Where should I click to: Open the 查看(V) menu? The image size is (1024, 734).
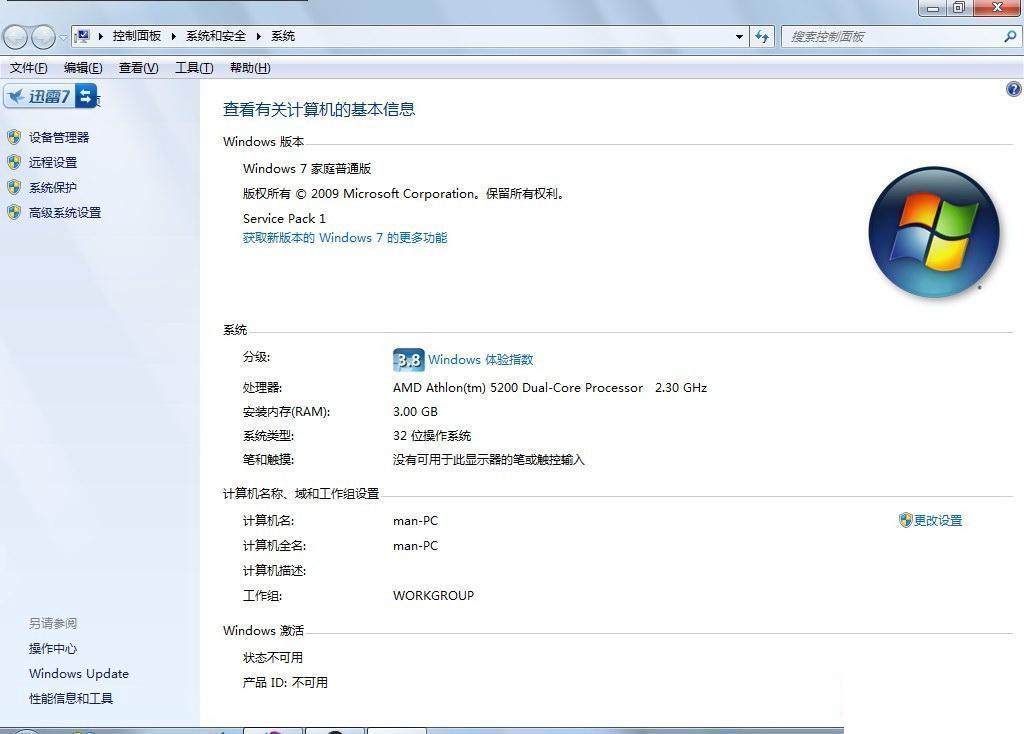pos(138,68)
